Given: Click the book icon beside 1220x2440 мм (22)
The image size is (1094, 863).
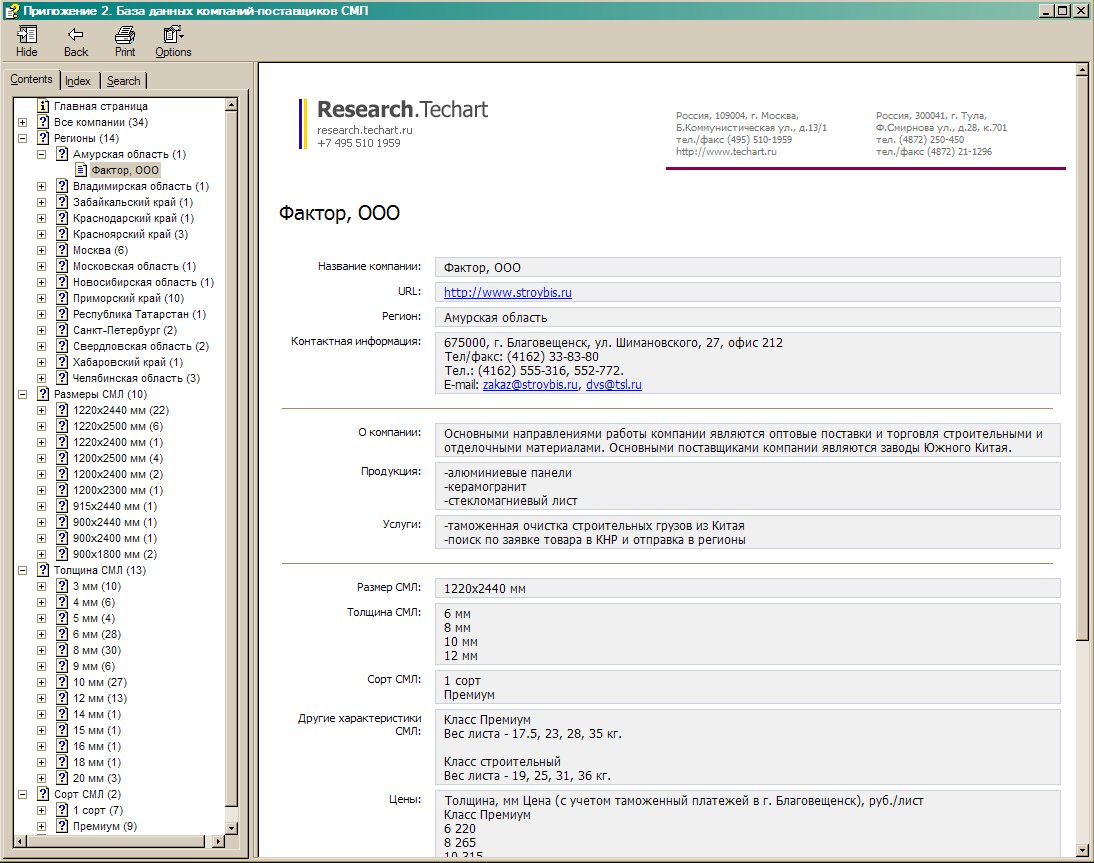Looking at the screenshot, I should (62, 410).
